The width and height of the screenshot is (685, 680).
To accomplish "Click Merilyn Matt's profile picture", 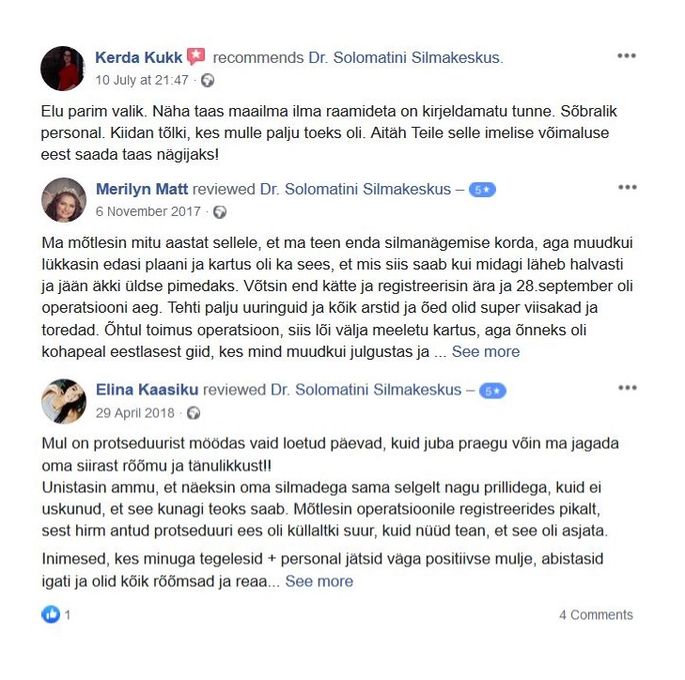I will [64, 200].
